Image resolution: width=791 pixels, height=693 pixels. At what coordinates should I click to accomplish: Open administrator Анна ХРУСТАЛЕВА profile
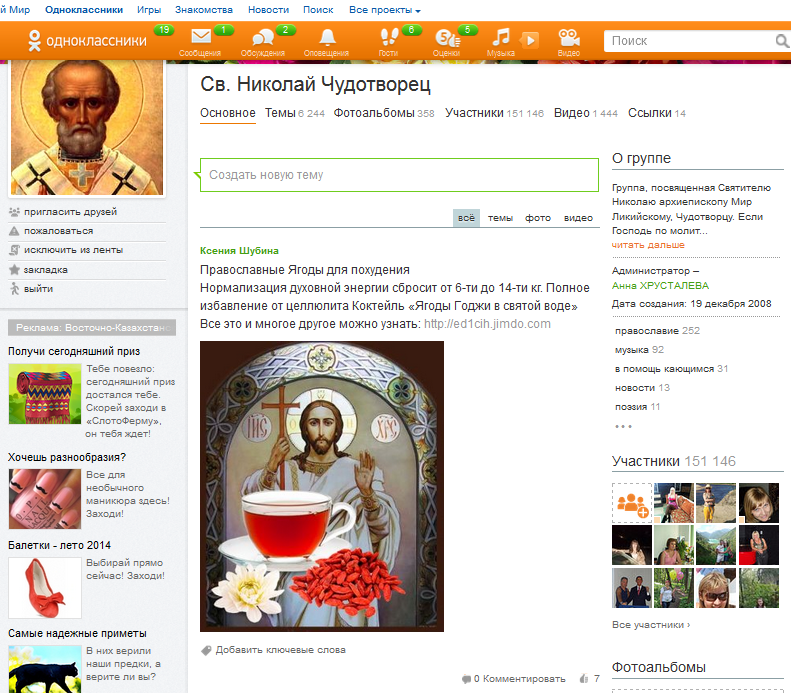tap(660, 286)
